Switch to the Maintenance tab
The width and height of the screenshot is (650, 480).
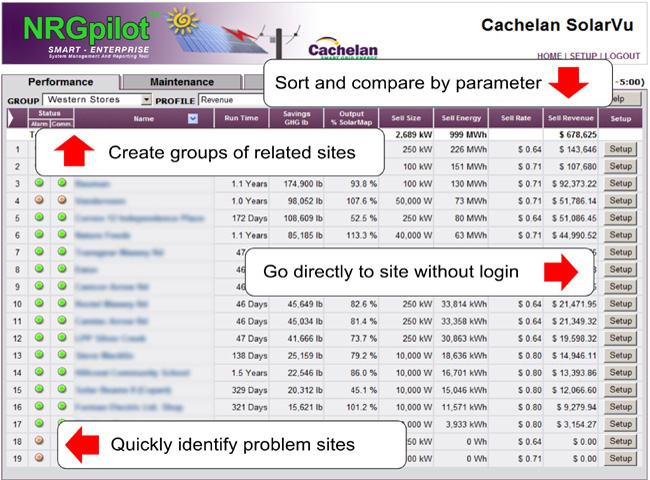click(181, 82)
